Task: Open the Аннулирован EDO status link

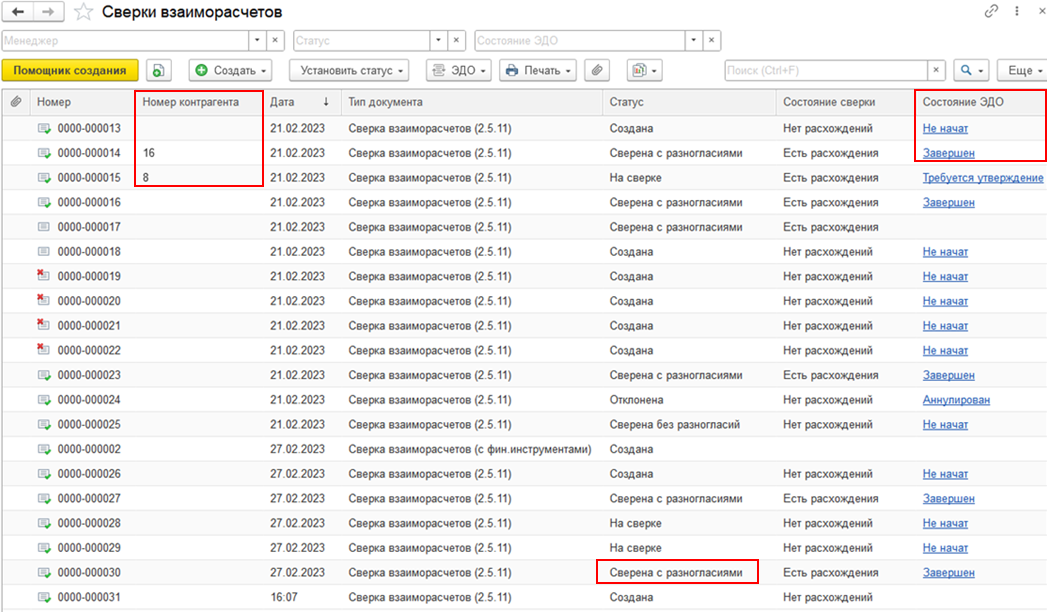Action: tap(956, 400)
